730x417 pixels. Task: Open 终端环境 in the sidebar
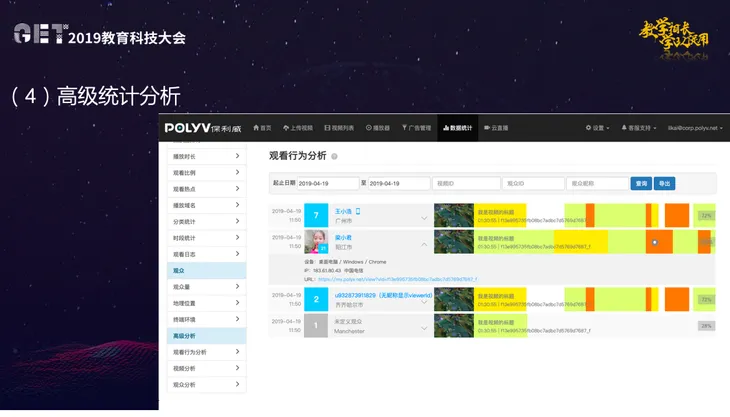[206, 319]
